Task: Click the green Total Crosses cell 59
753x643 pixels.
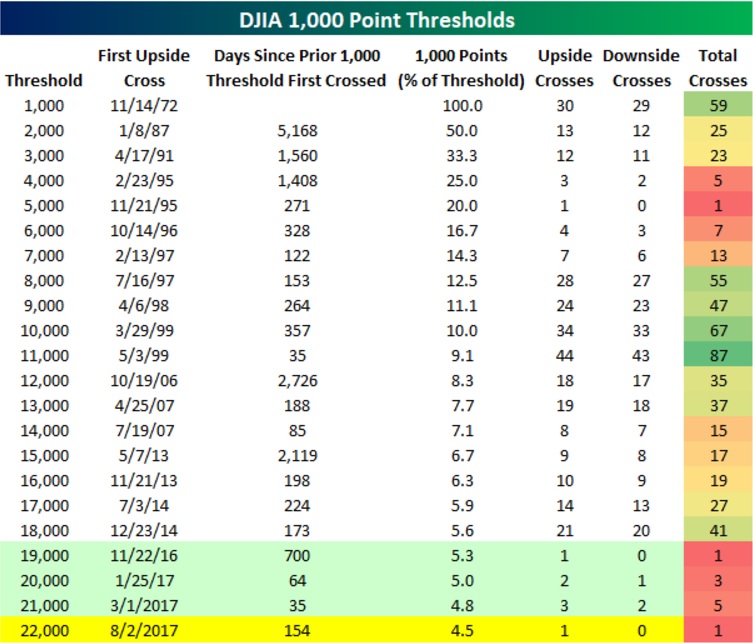Action: coord(718,103)
